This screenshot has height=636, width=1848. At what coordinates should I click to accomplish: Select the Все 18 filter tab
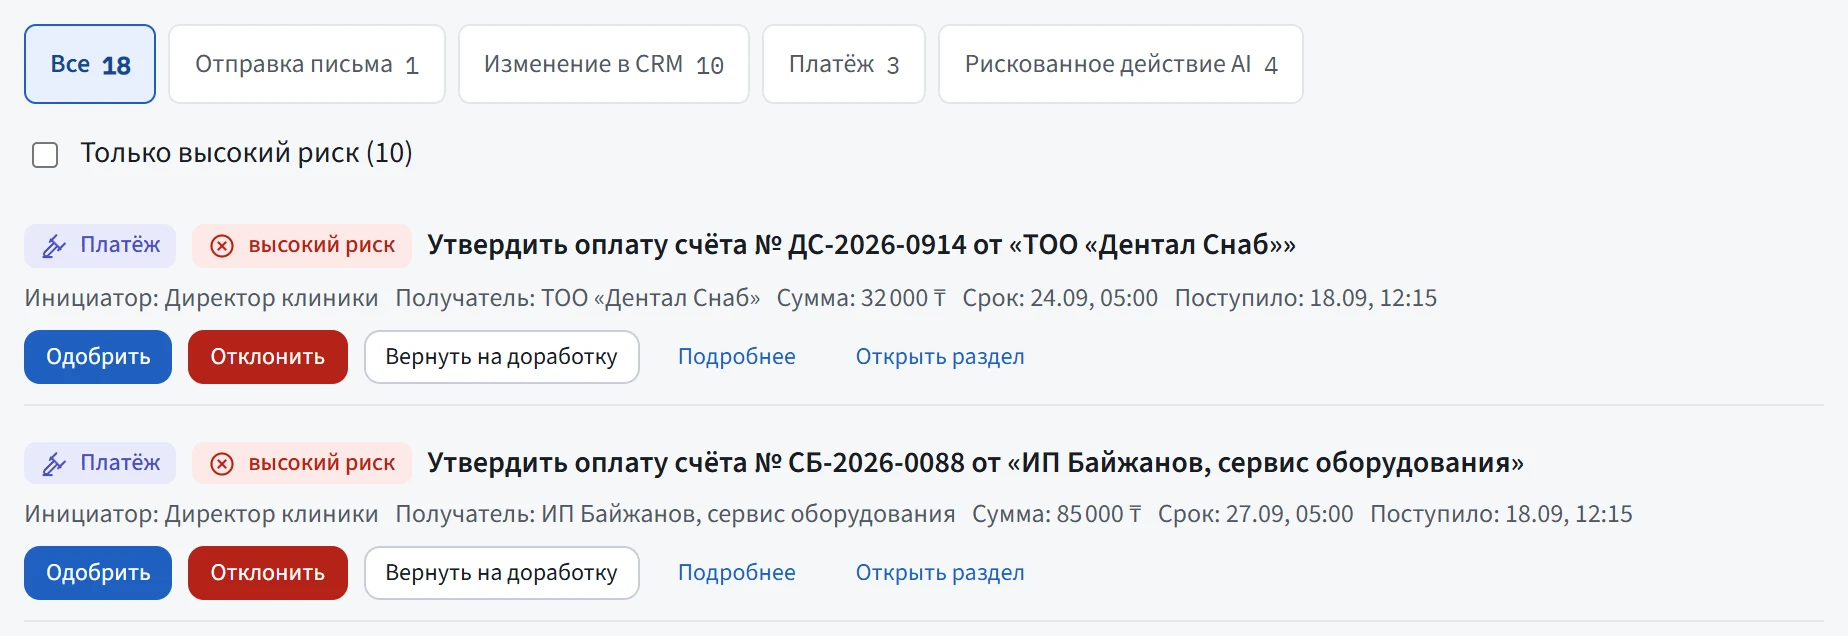[x=90, y=64]
